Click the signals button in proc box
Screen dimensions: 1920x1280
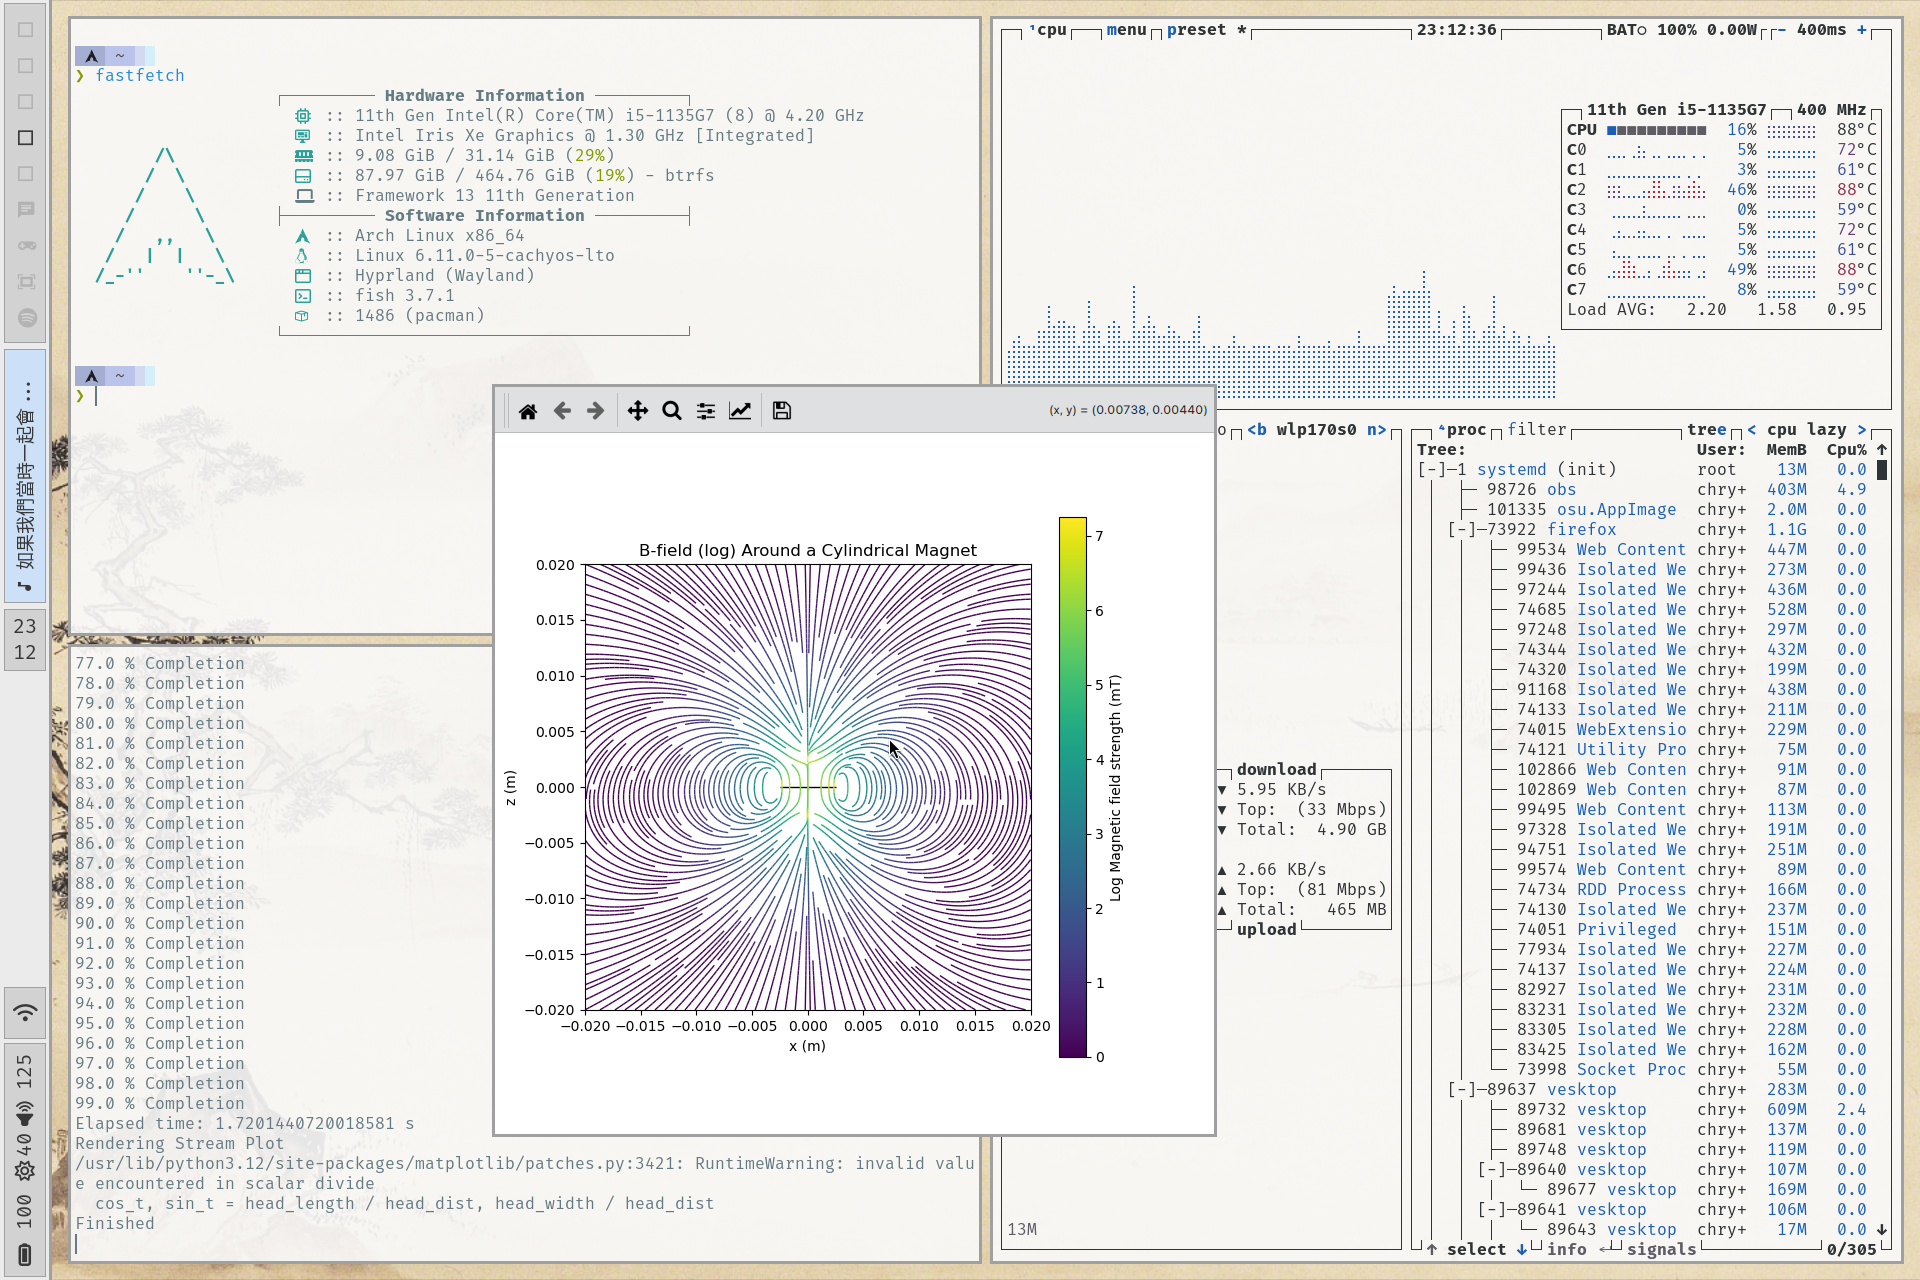click(1660, 1249)
